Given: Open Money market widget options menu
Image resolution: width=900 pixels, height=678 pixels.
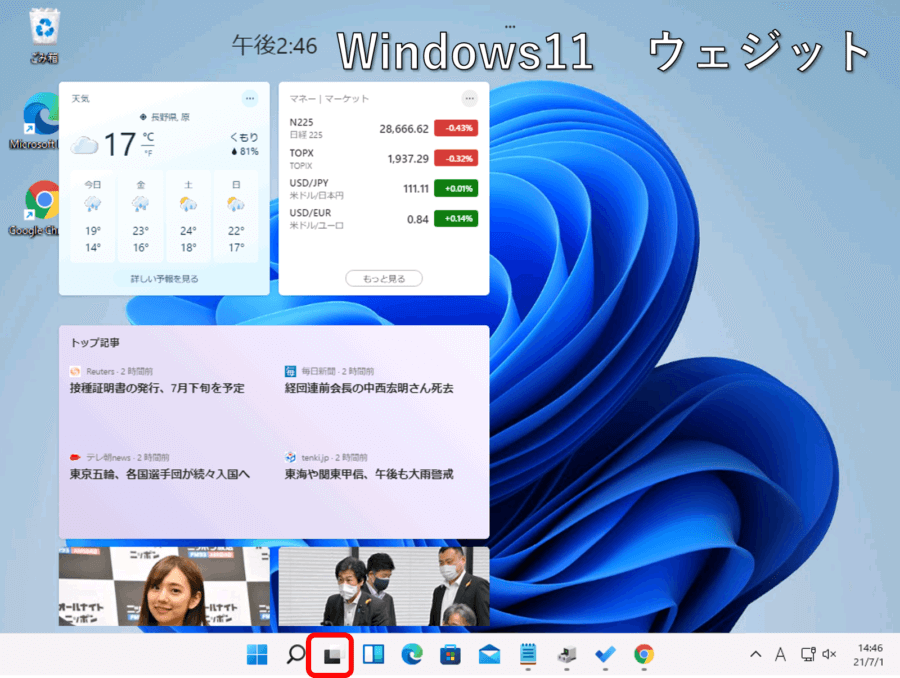Looking at the screenshot, I should (470, 98).
